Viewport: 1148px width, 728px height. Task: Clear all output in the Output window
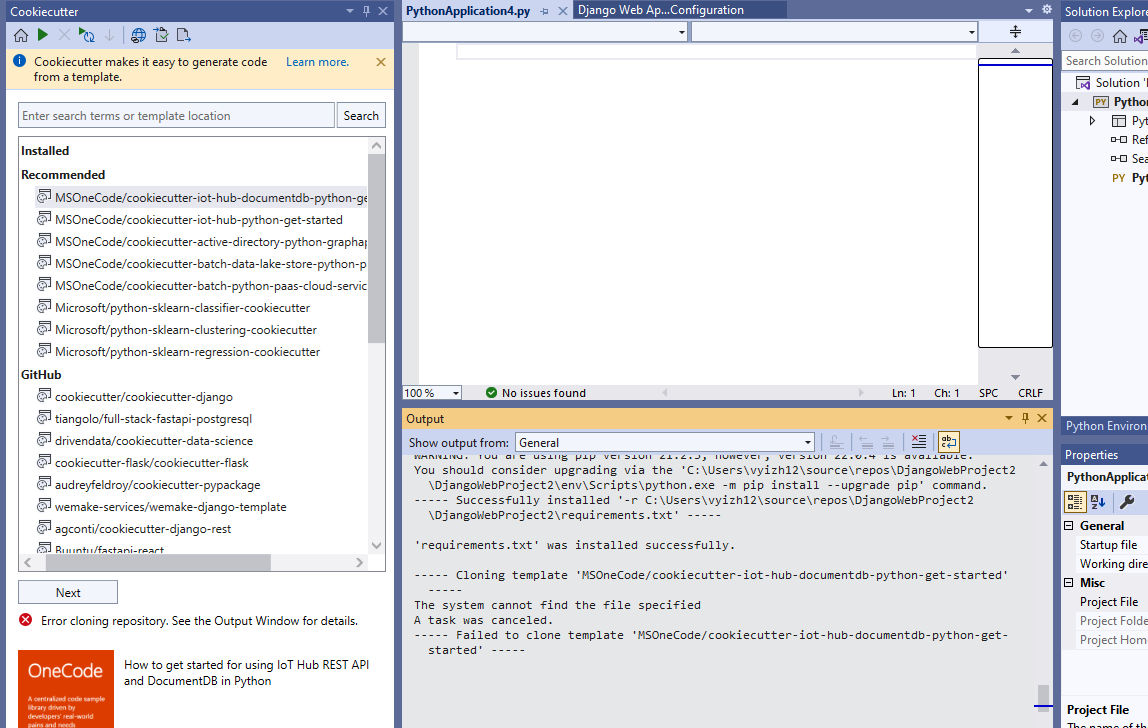tap(916, 441)
